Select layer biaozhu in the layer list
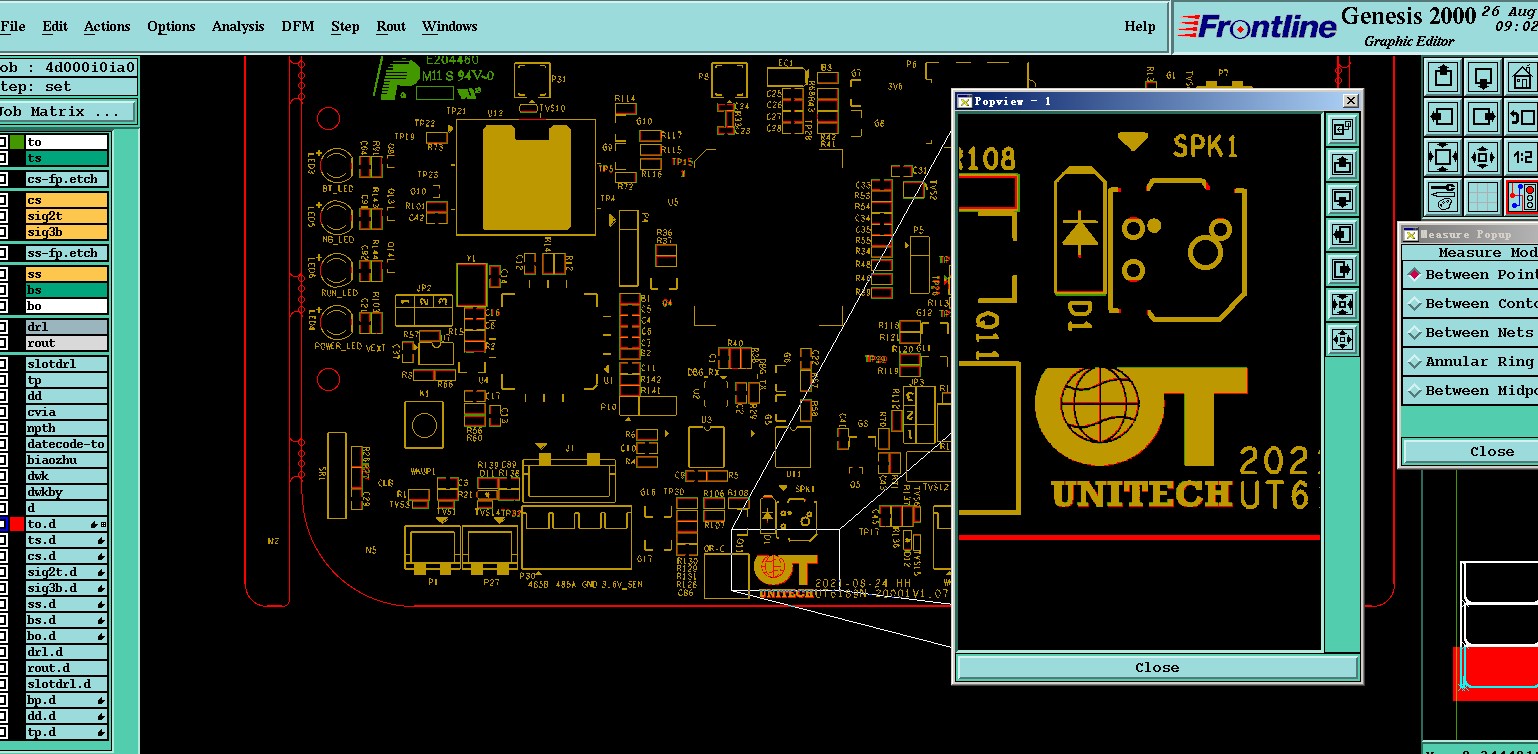This screenshot has width=1538, height=754. [x=66, y=460]
